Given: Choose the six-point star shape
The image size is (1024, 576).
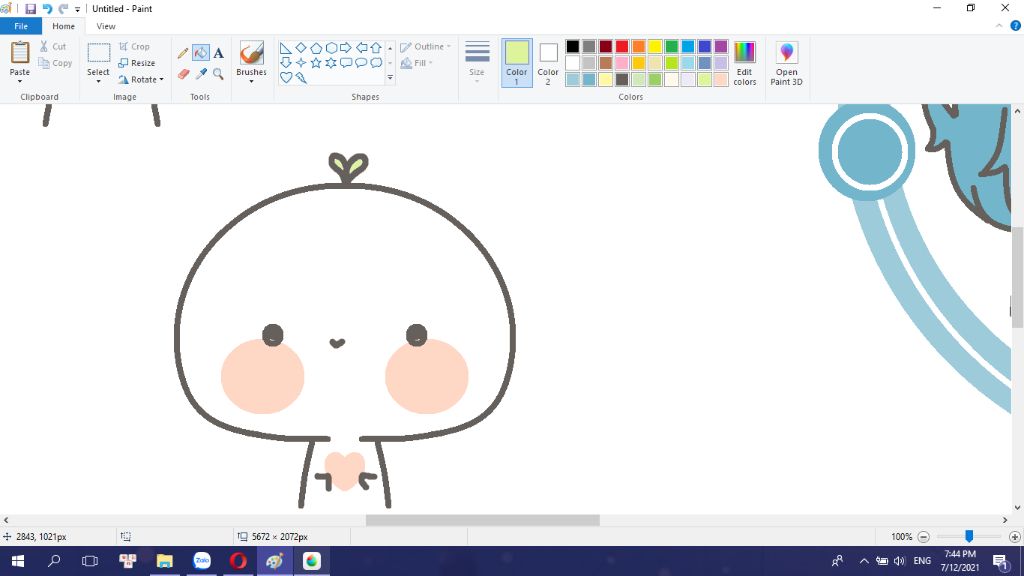Looking at the screenshot, I should 331,63.
